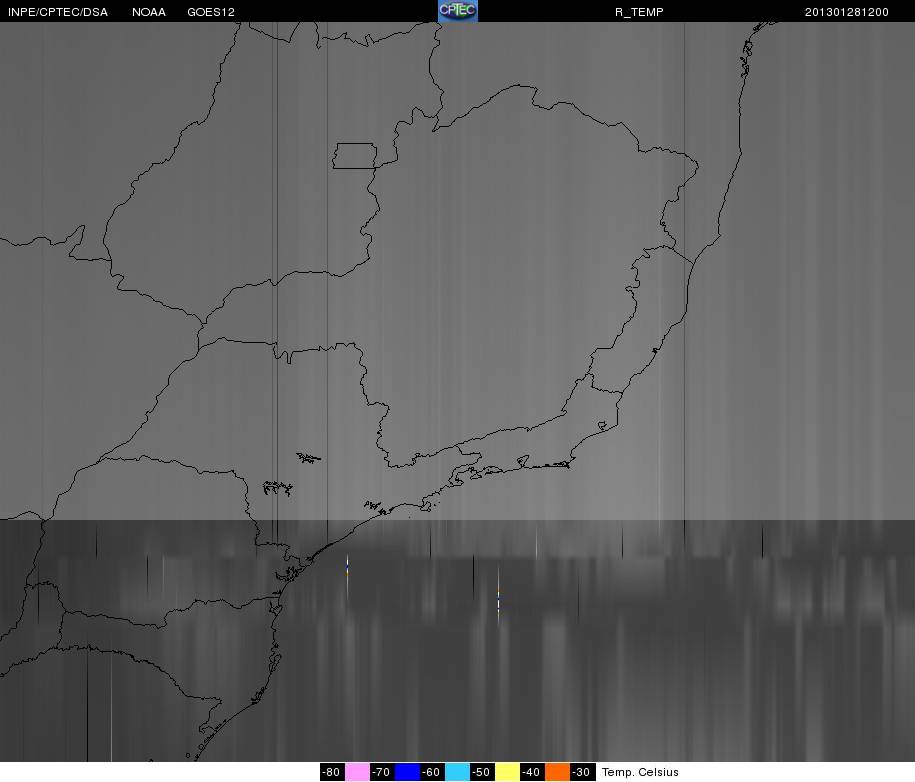This screenshot has height=782, width=915.
Task: Click the R_TEMP product label
Action: pos(639,12)
